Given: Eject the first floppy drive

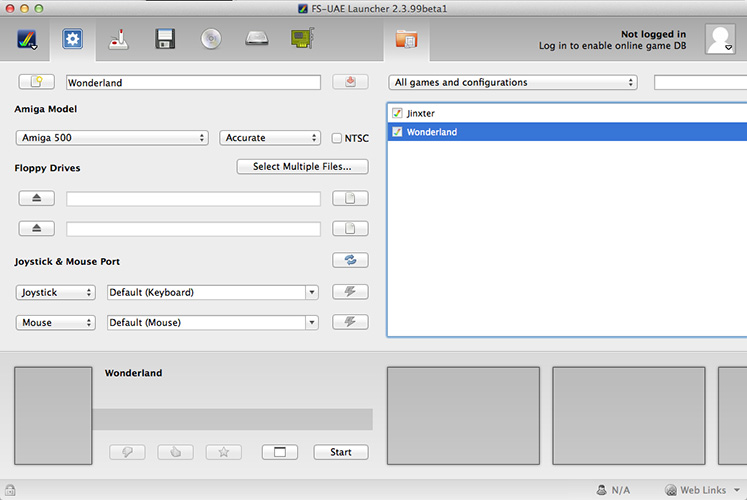Looking at the screenshot, I should pos(36,199).
